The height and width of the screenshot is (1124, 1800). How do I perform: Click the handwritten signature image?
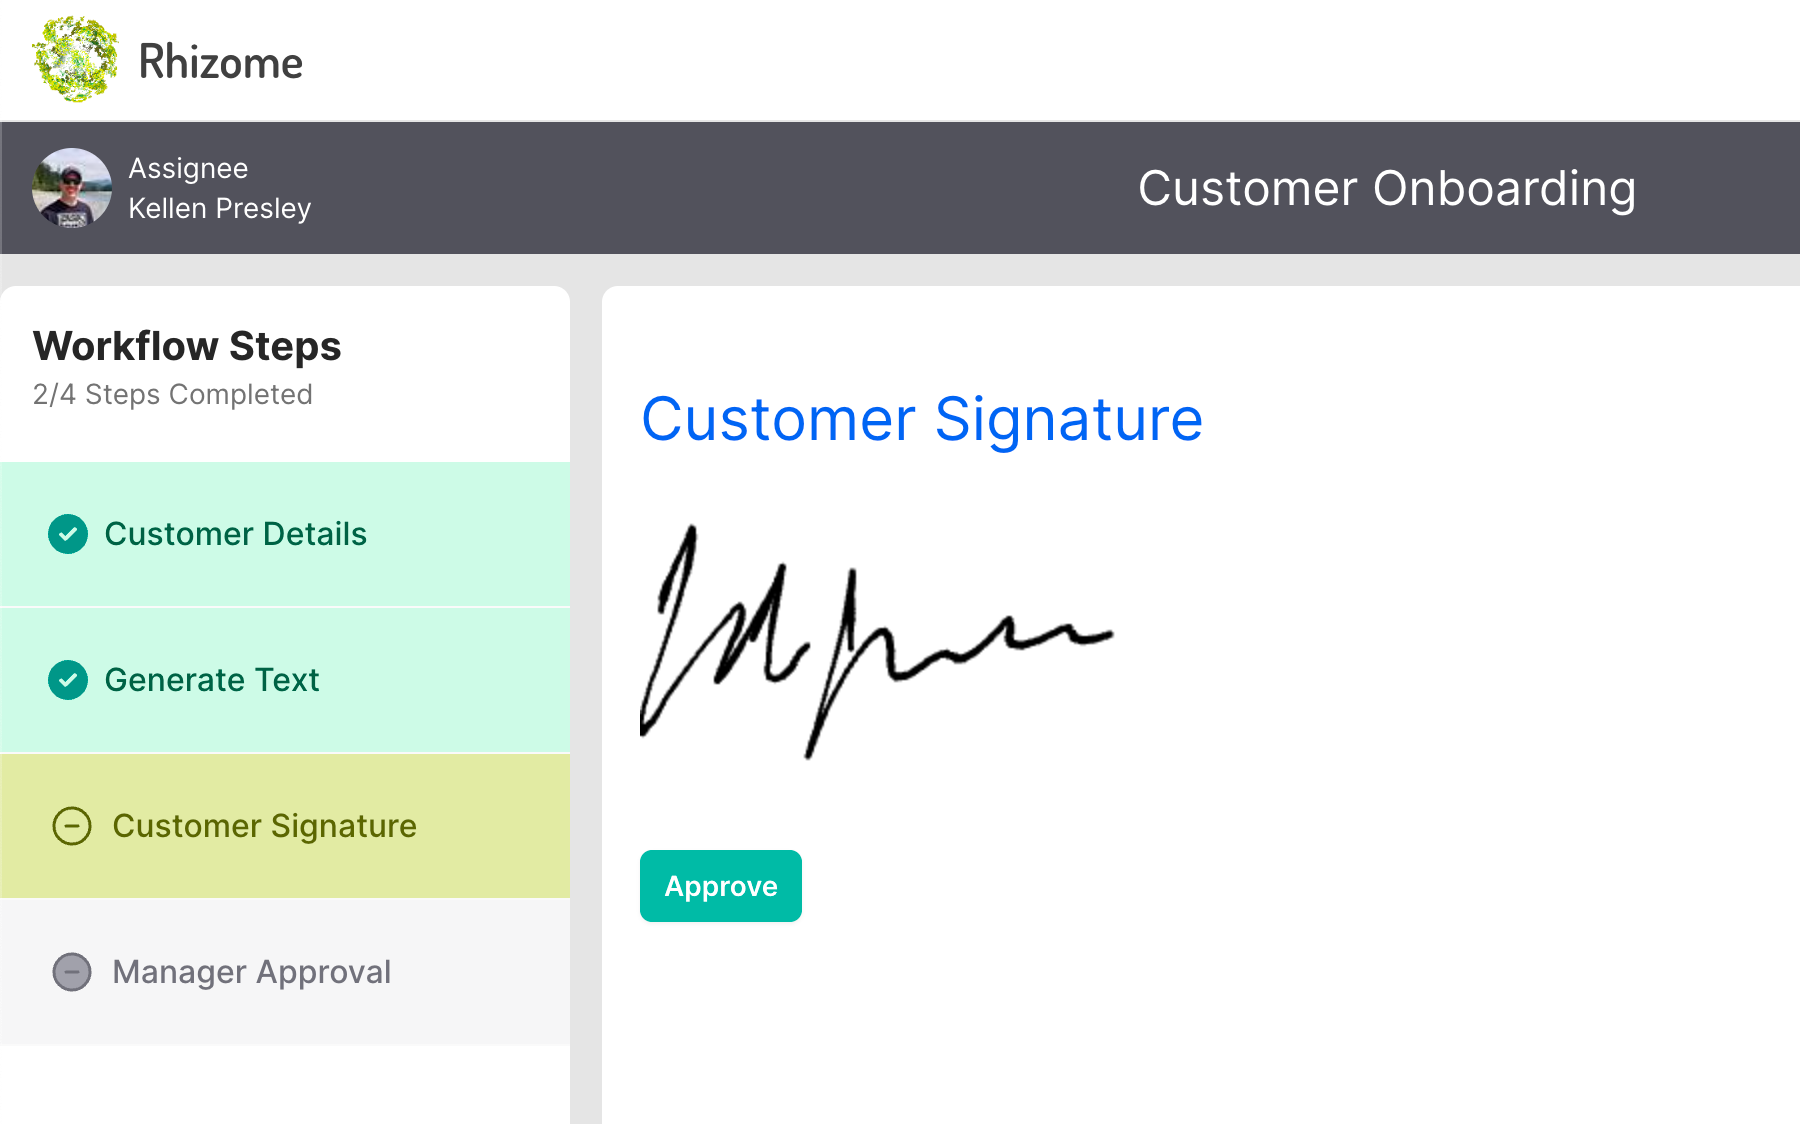pos(875,640)
